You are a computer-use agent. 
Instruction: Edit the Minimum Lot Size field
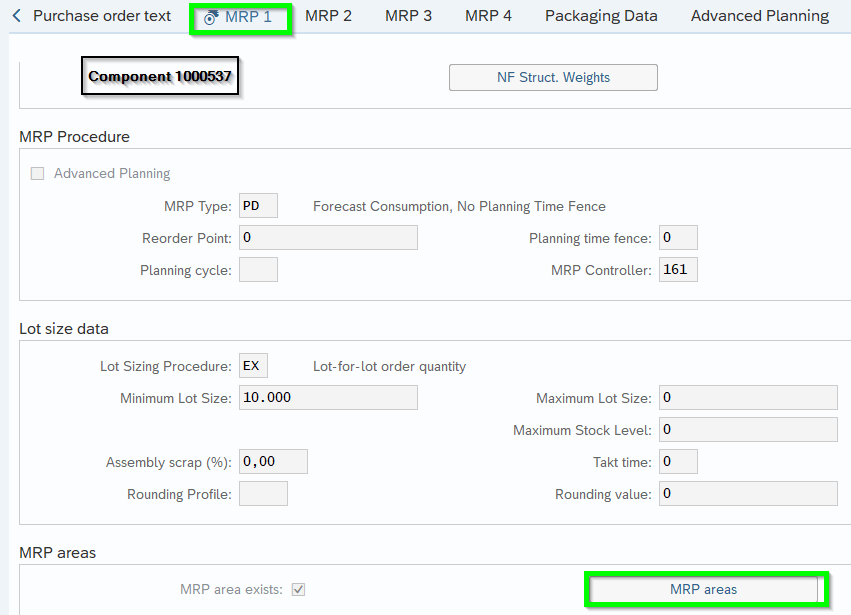tap(327, 398)
